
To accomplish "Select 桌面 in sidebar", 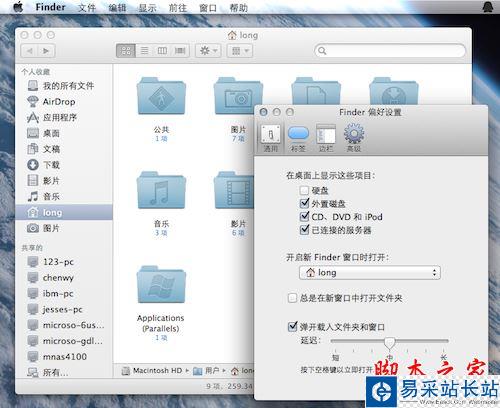I will [64, 133].
